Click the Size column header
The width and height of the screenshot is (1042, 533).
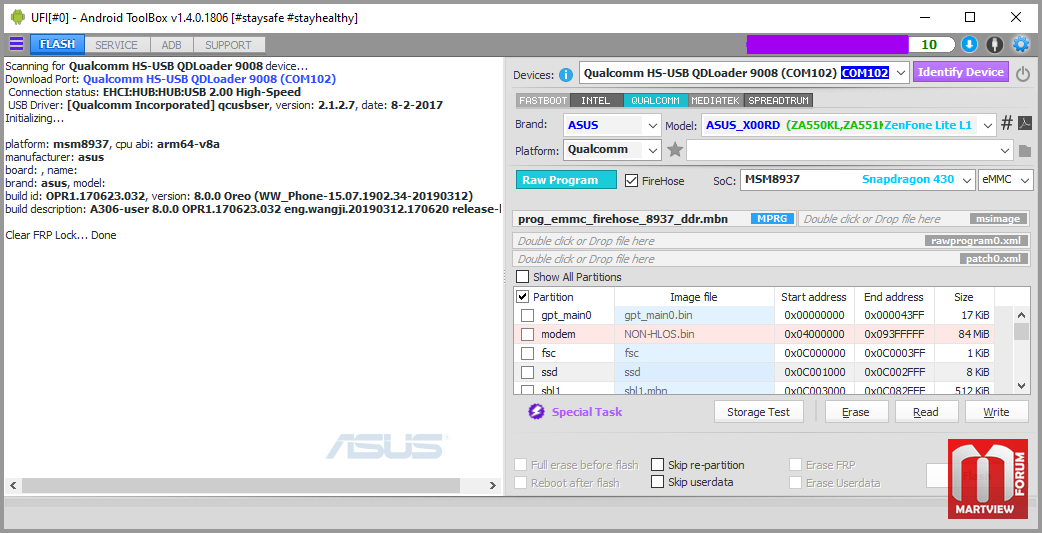click(964, 297)
